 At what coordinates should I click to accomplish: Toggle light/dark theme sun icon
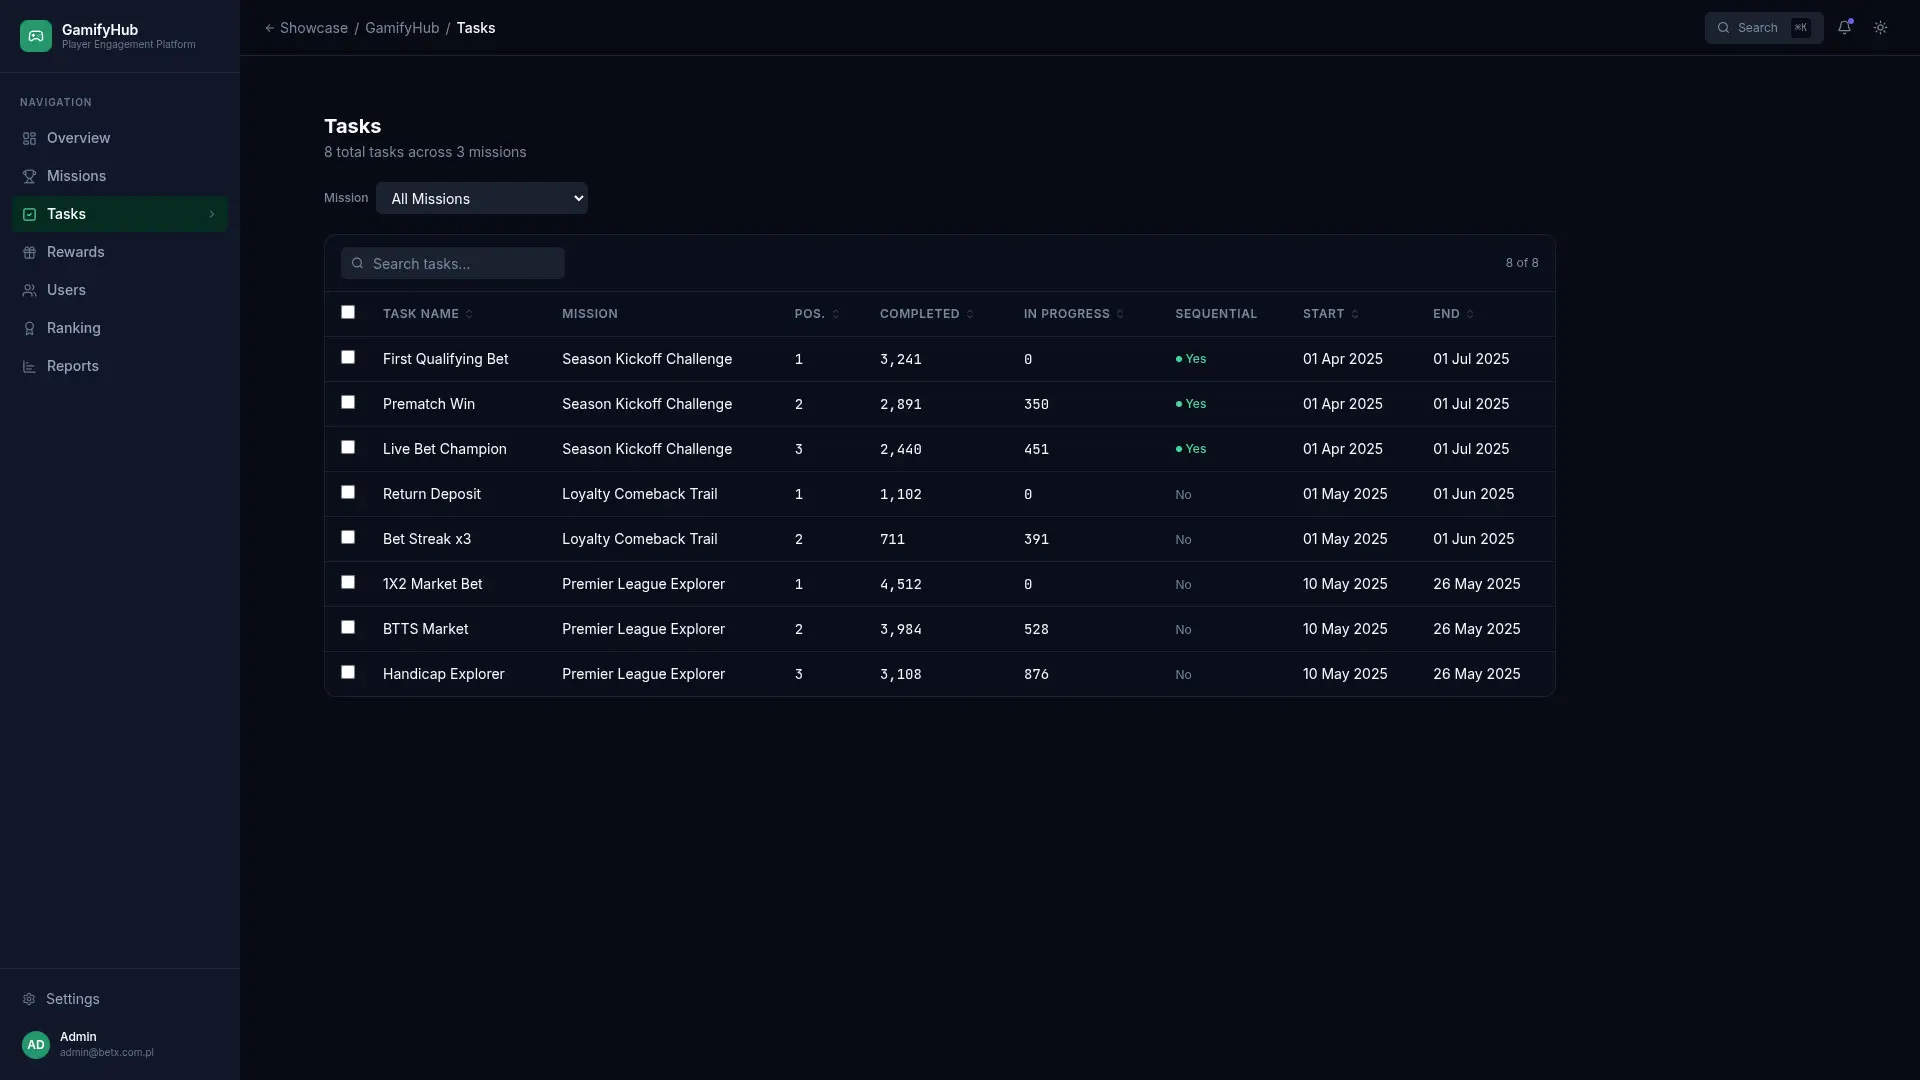point(1881,28)
